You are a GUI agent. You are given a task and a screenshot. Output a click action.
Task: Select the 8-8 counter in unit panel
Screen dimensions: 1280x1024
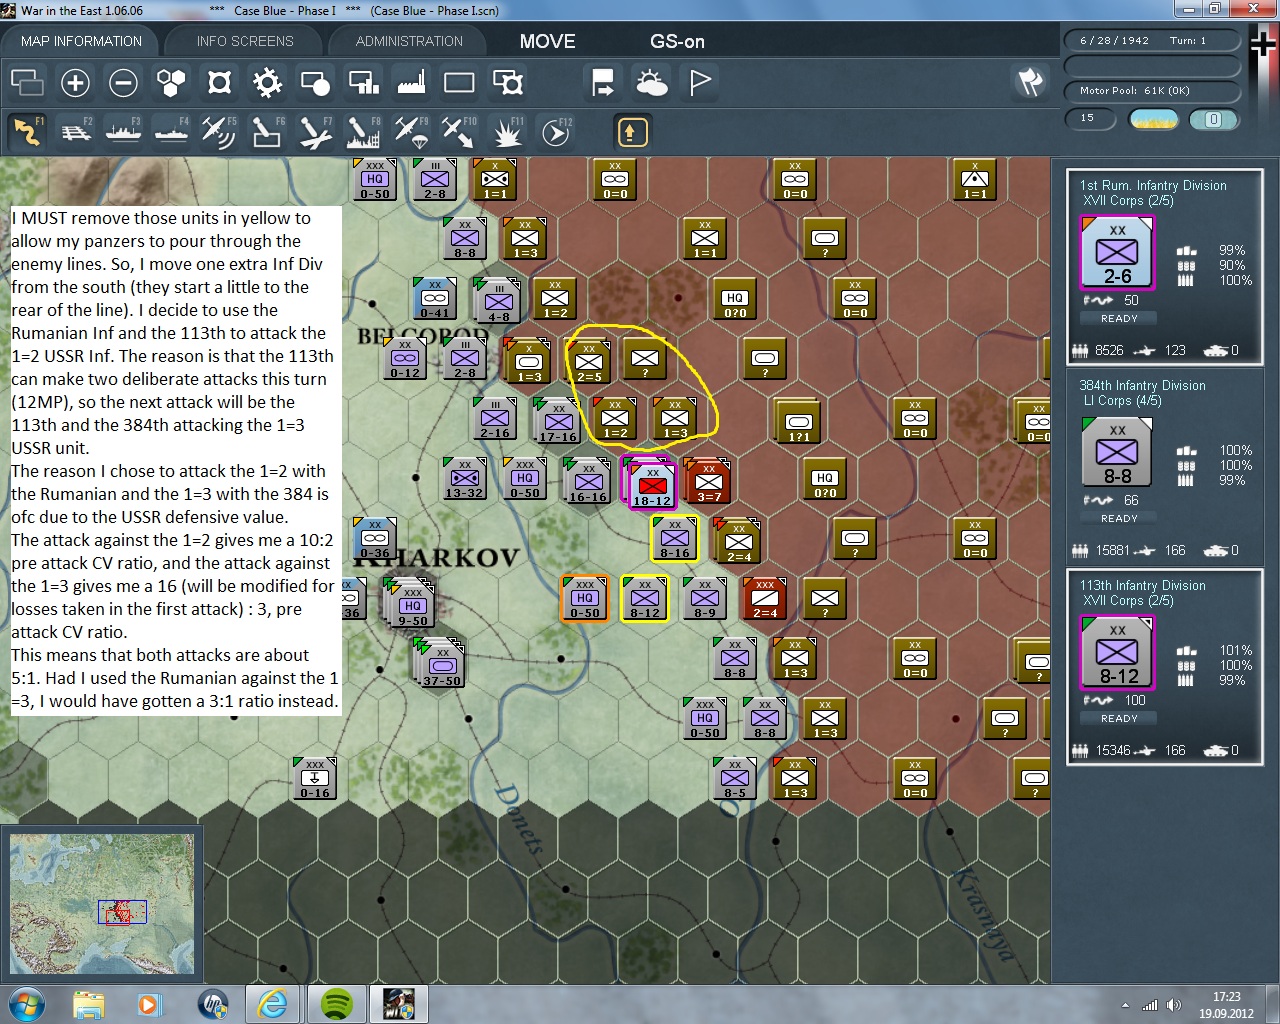tap(1117, 453)
